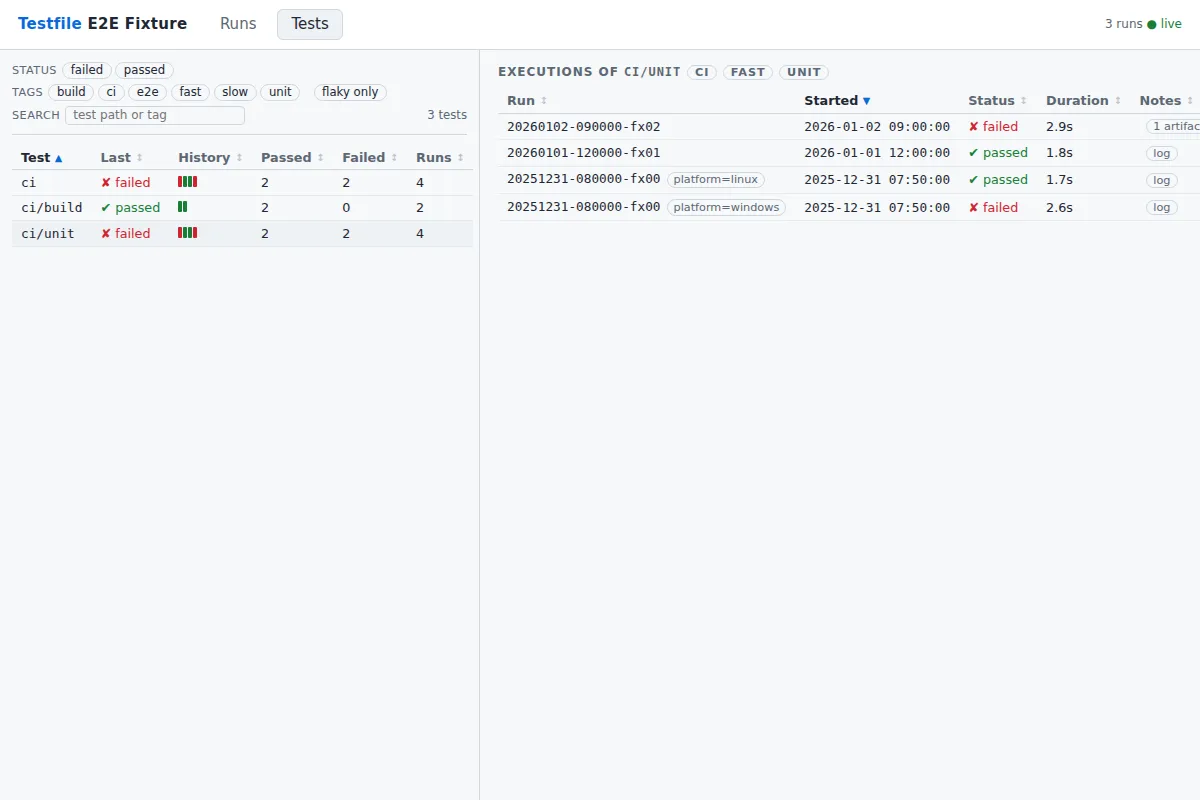The width and height of the screenshot is (1200, 800).
Task: Click failed status of windows execution
Action: [993, 207]
